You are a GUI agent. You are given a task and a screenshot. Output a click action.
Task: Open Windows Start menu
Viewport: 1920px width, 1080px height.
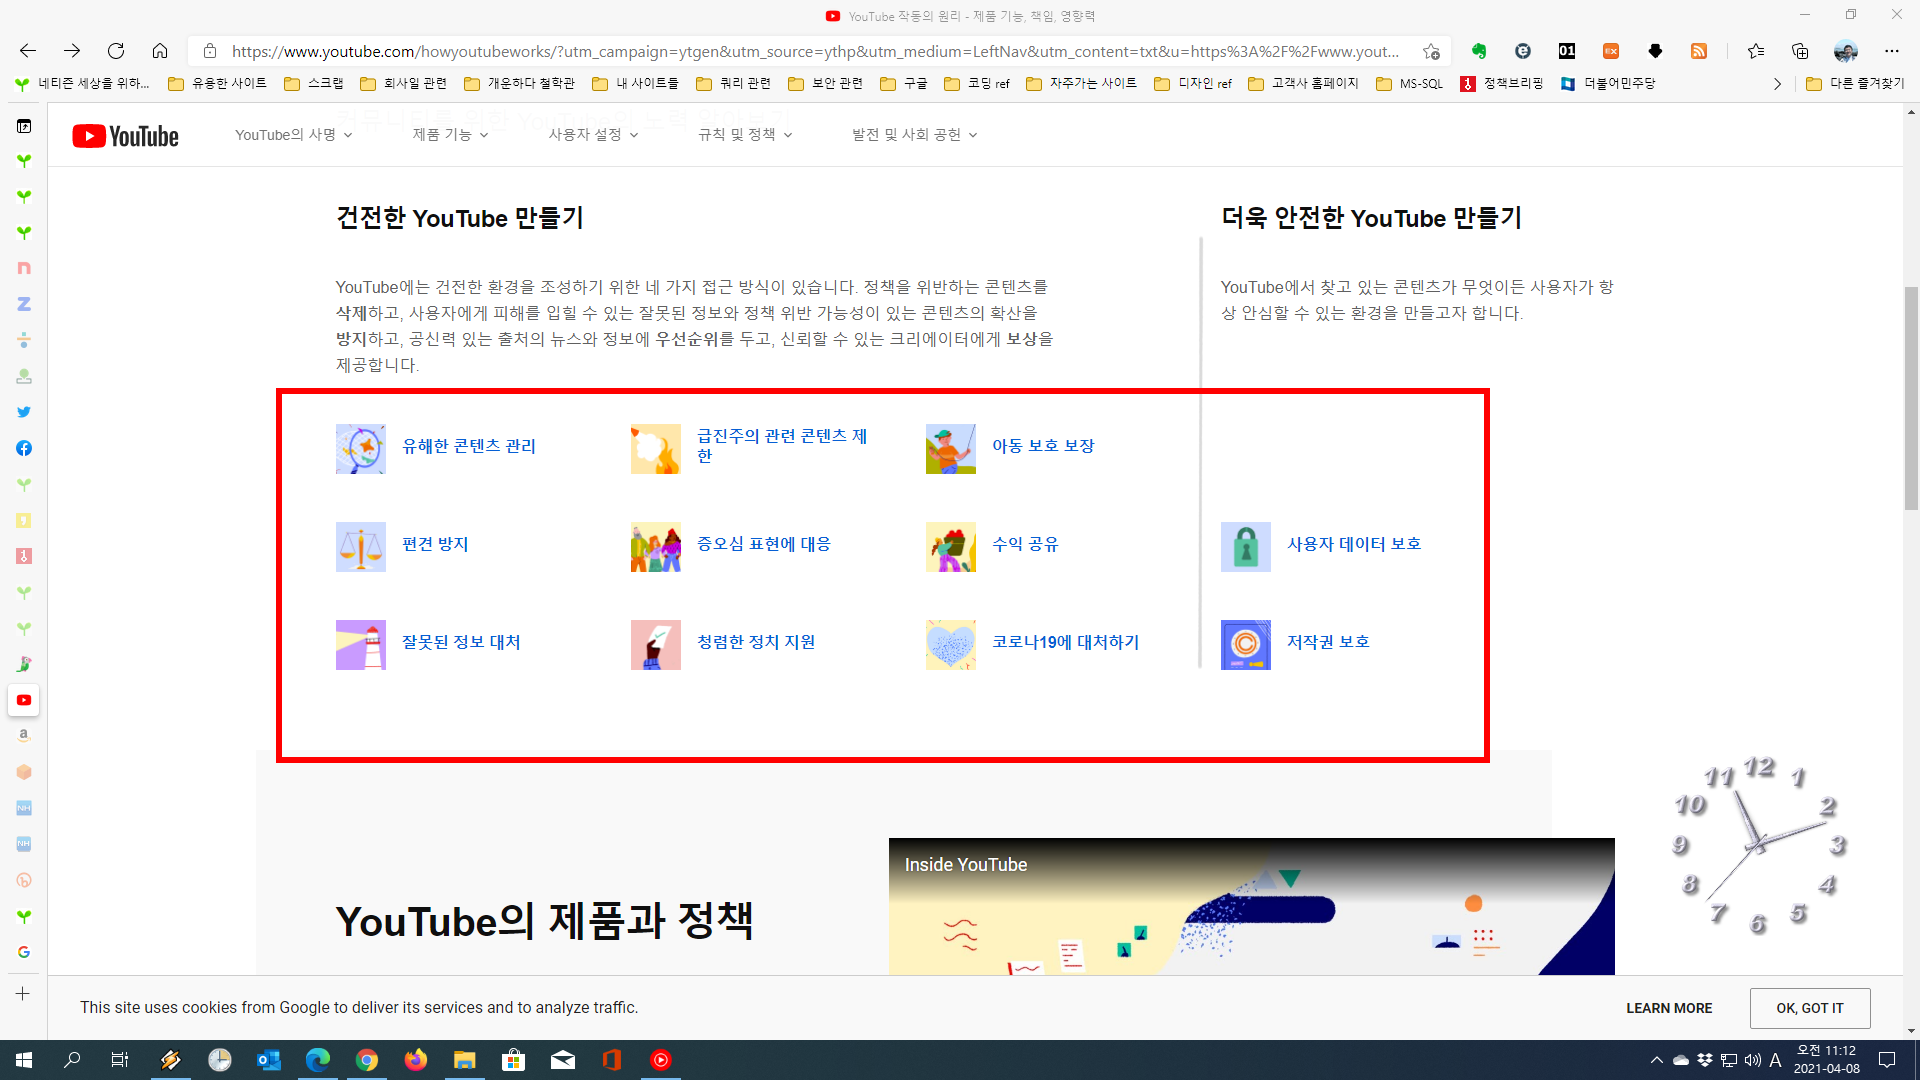(x=24, y=1060)
